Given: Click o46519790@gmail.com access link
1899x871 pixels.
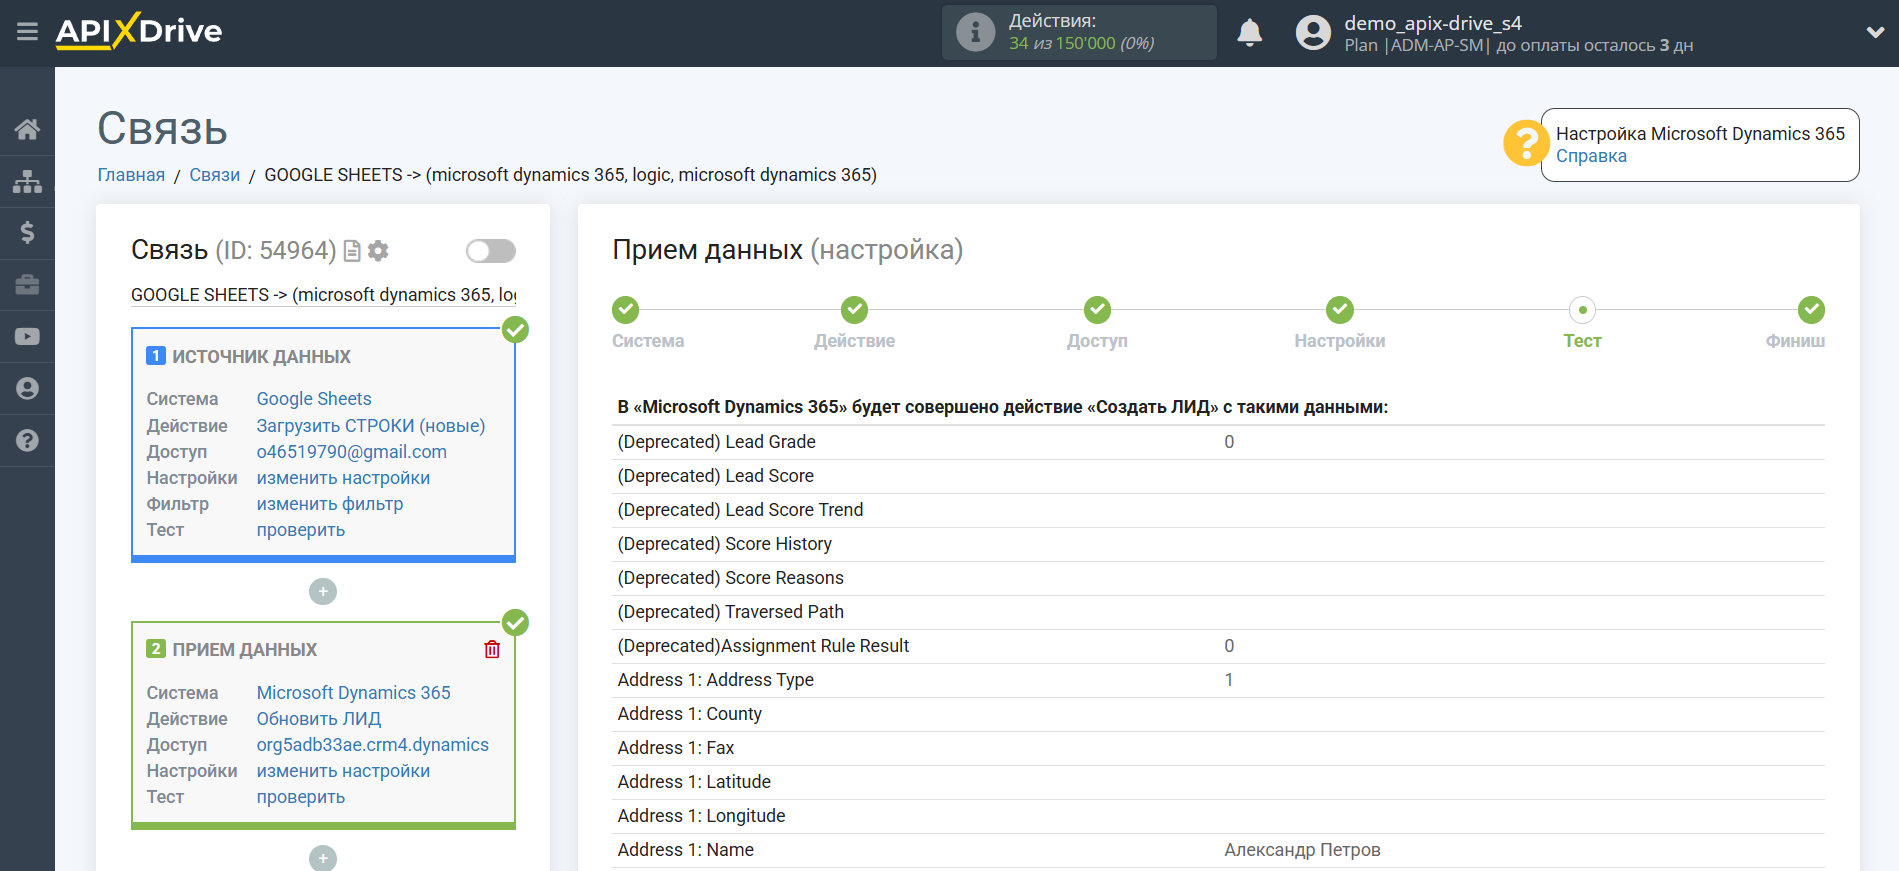Looking at the screenshot, I should click(x=352, y=452).
